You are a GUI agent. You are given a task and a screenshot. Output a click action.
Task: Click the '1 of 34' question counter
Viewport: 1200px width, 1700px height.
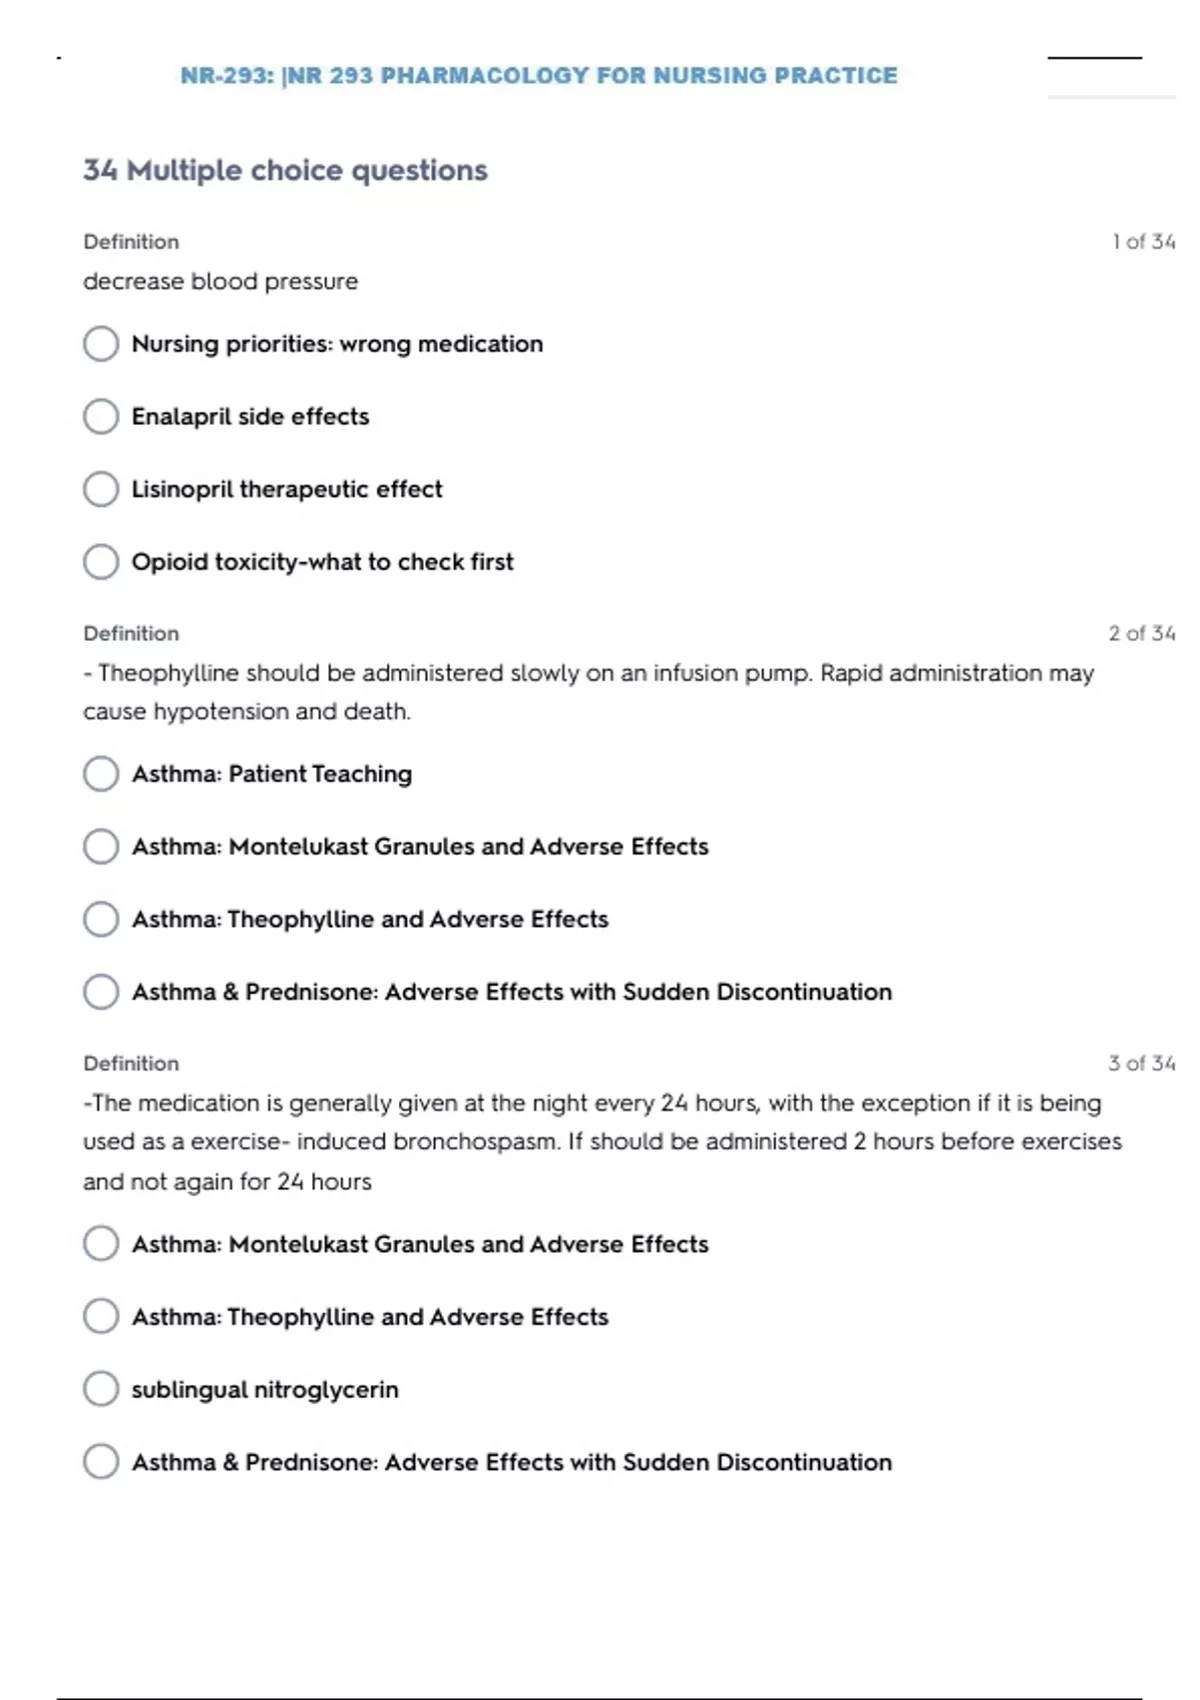pyautogui.click(x=1143, y=242)
